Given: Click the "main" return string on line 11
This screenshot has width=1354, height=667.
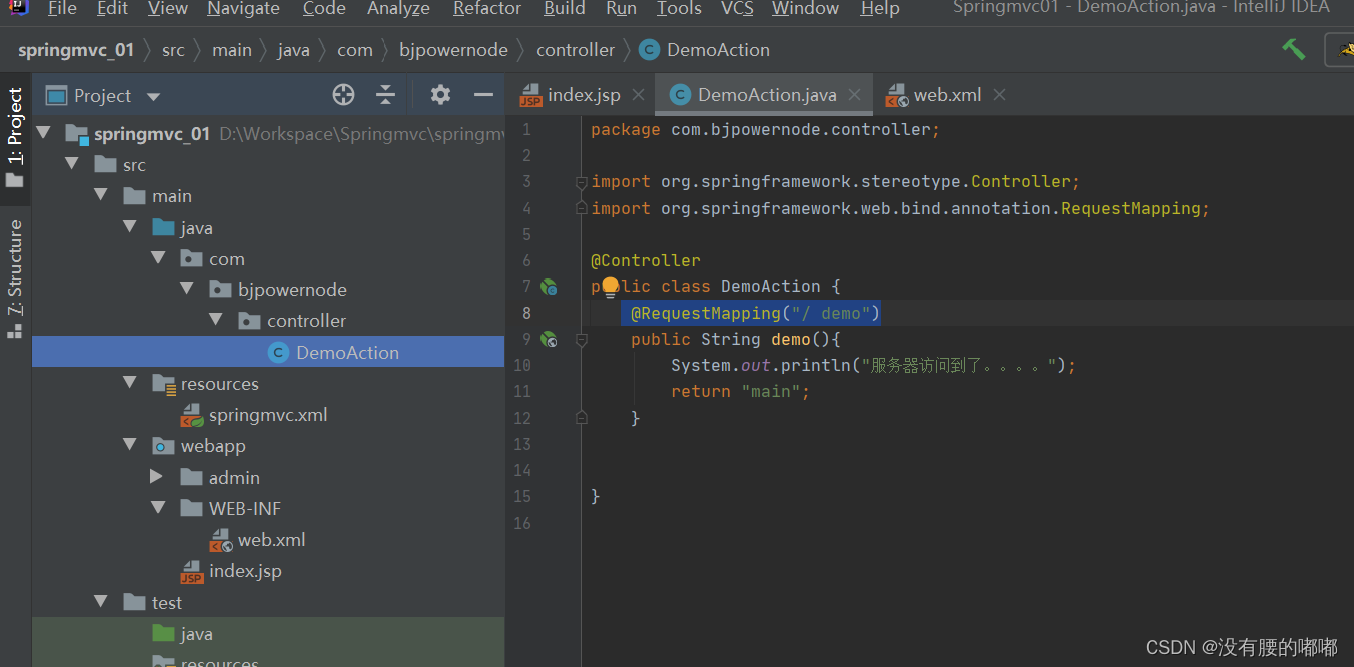Looking at the screenshot, I should pos(770,392).
